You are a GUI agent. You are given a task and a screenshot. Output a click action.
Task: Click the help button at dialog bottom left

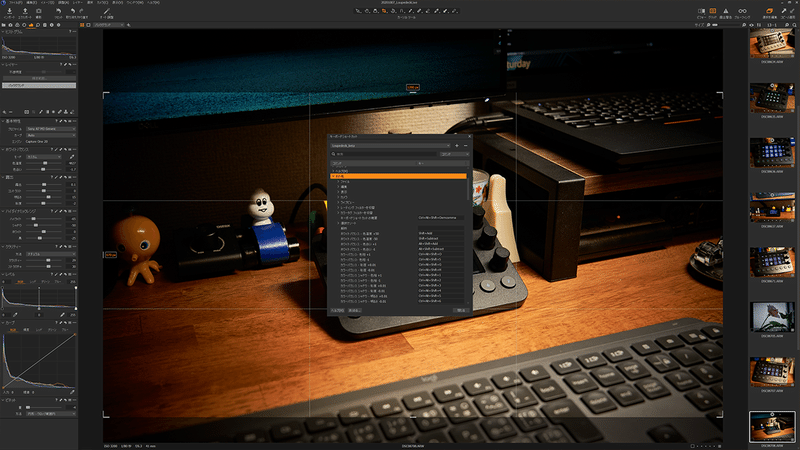pyautogui.click(x=337, y=310)
